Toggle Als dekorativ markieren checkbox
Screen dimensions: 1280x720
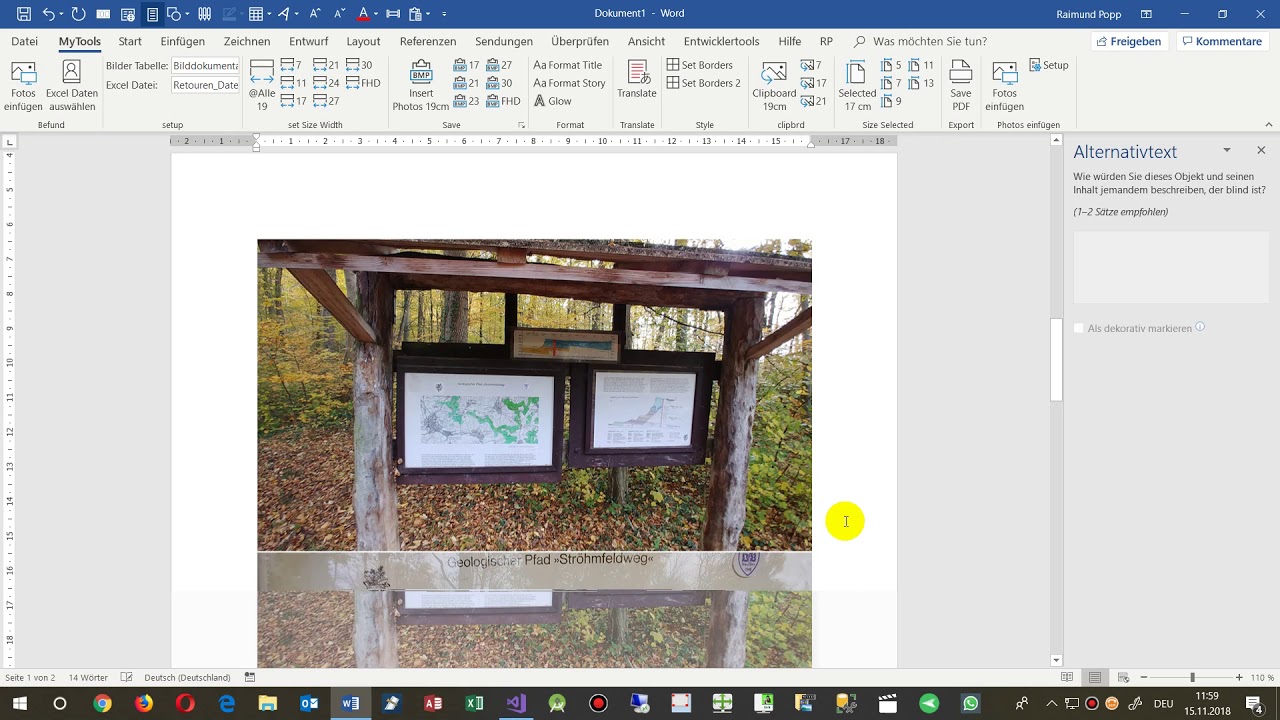1079,328
